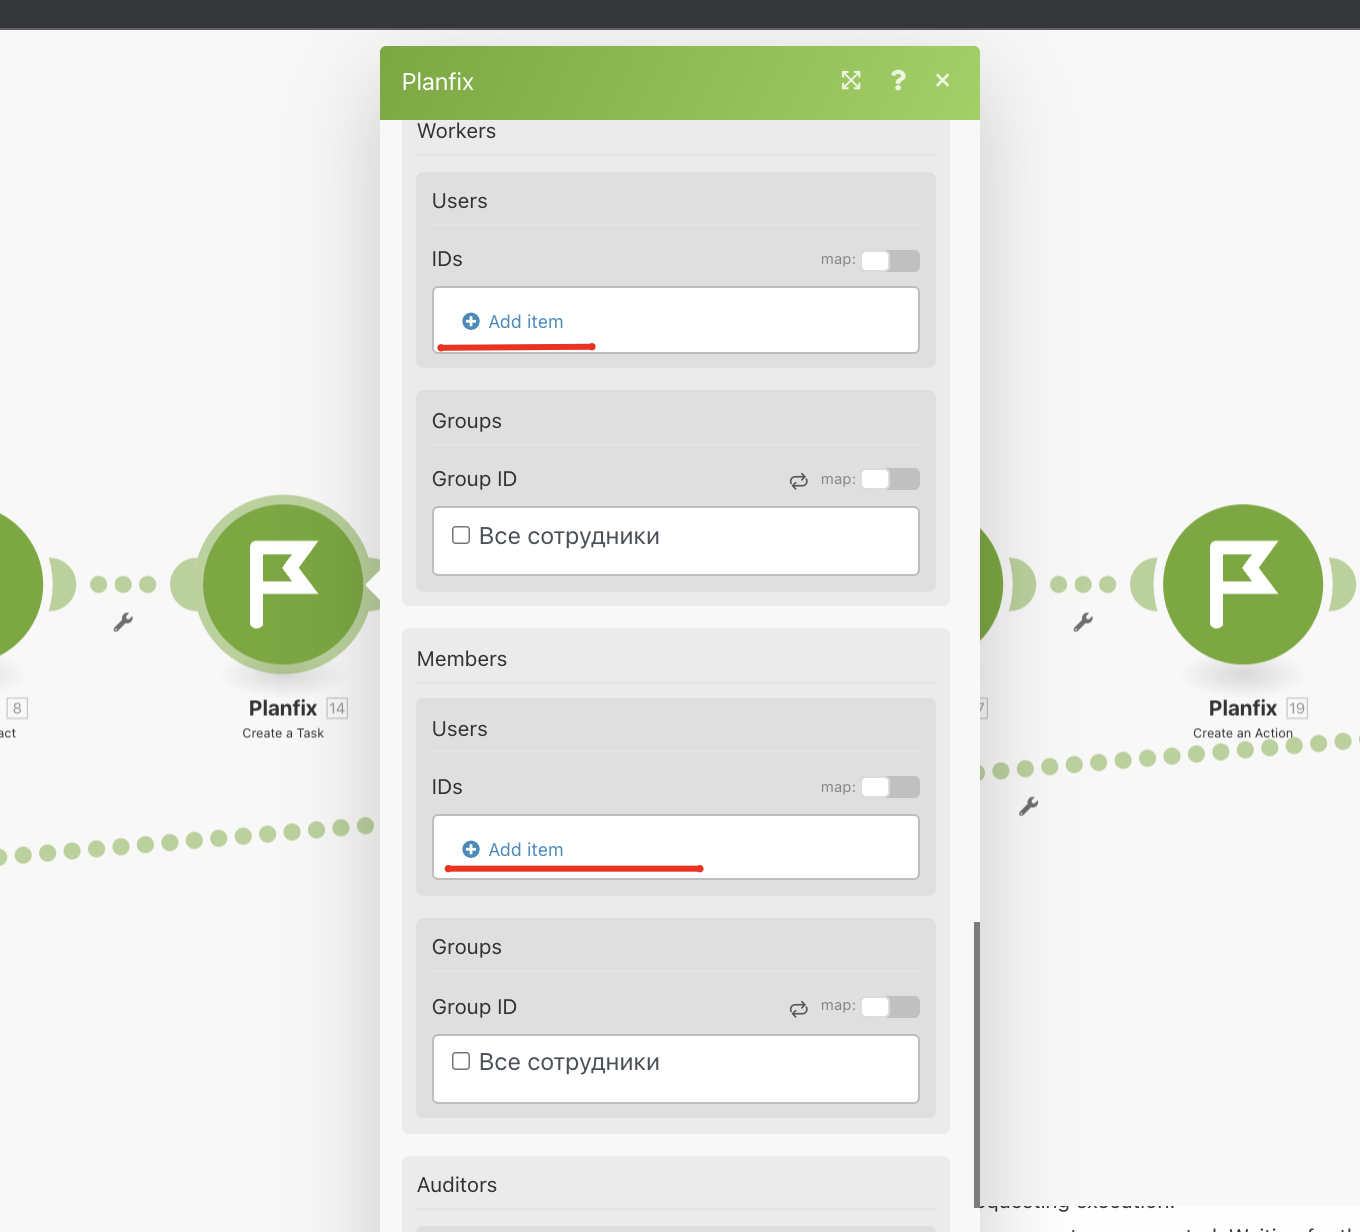Click dialog vertical scrollbar
Viewport: 1360px width, 1232px height.
[x=977, y=1064]
